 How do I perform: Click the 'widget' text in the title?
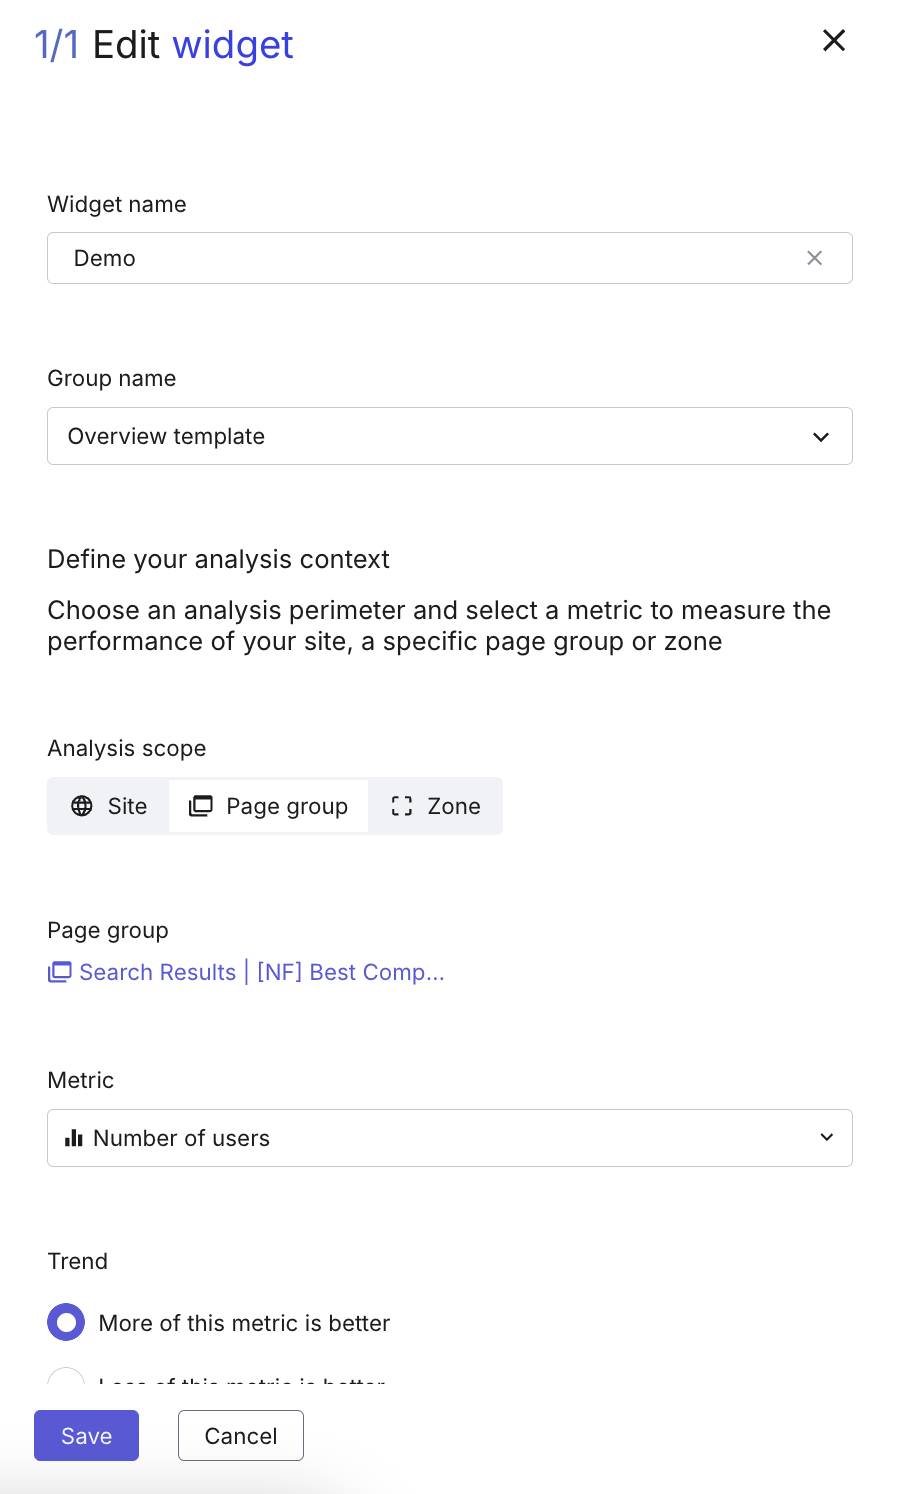point(233,45)
